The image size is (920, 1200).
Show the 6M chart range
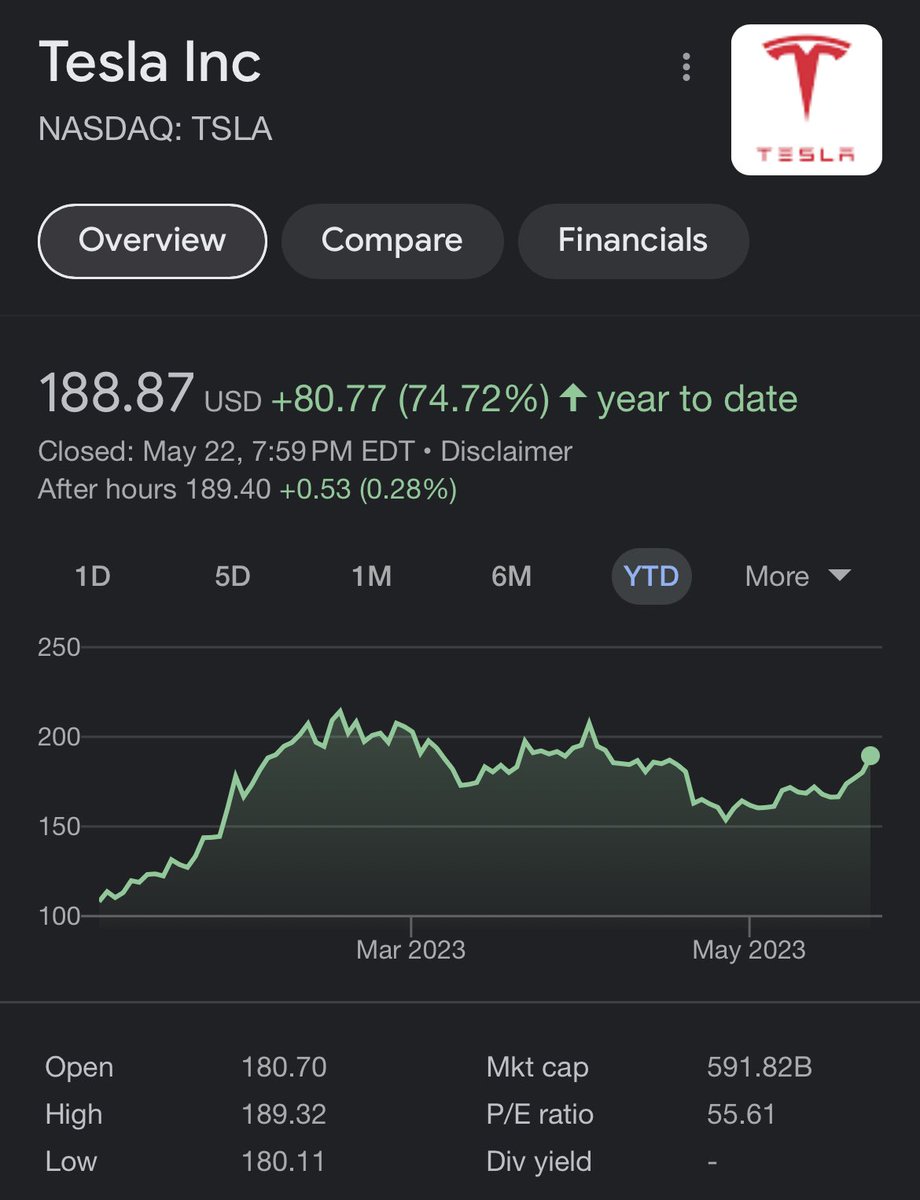pos(511,577)
